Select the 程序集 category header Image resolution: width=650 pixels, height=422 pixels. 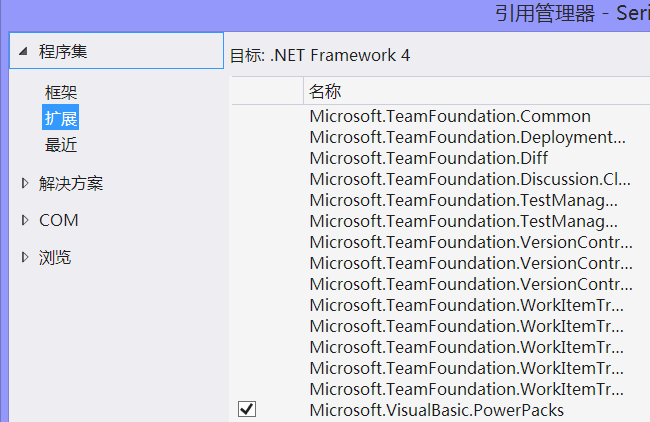pos(116,51)
